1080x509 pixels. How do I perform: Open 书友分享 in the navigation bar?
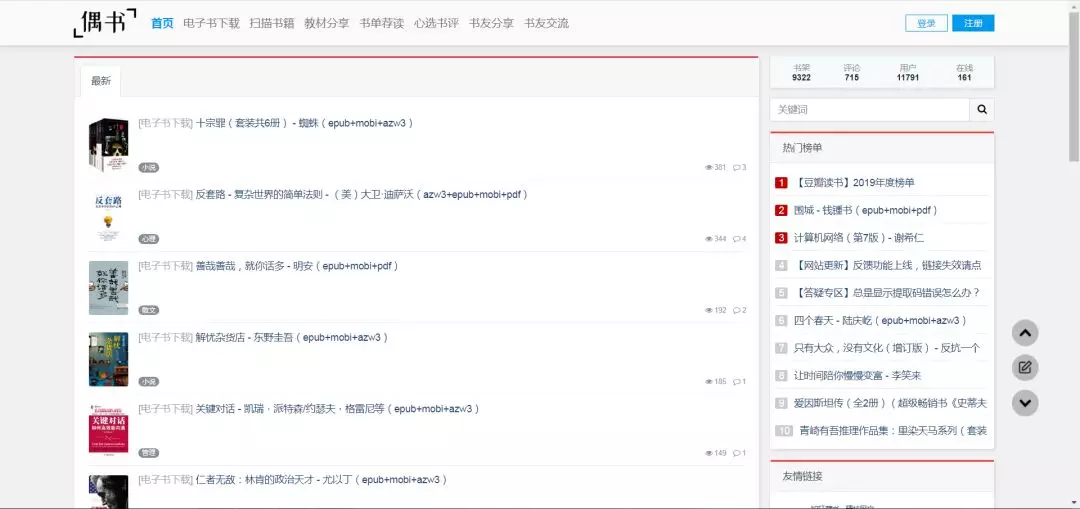tap(491, 23)
